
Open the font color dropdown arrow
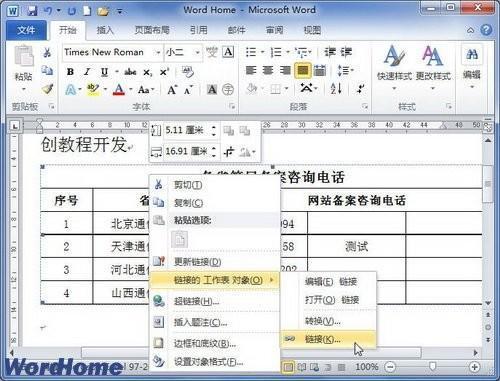[x=131, y=89]
